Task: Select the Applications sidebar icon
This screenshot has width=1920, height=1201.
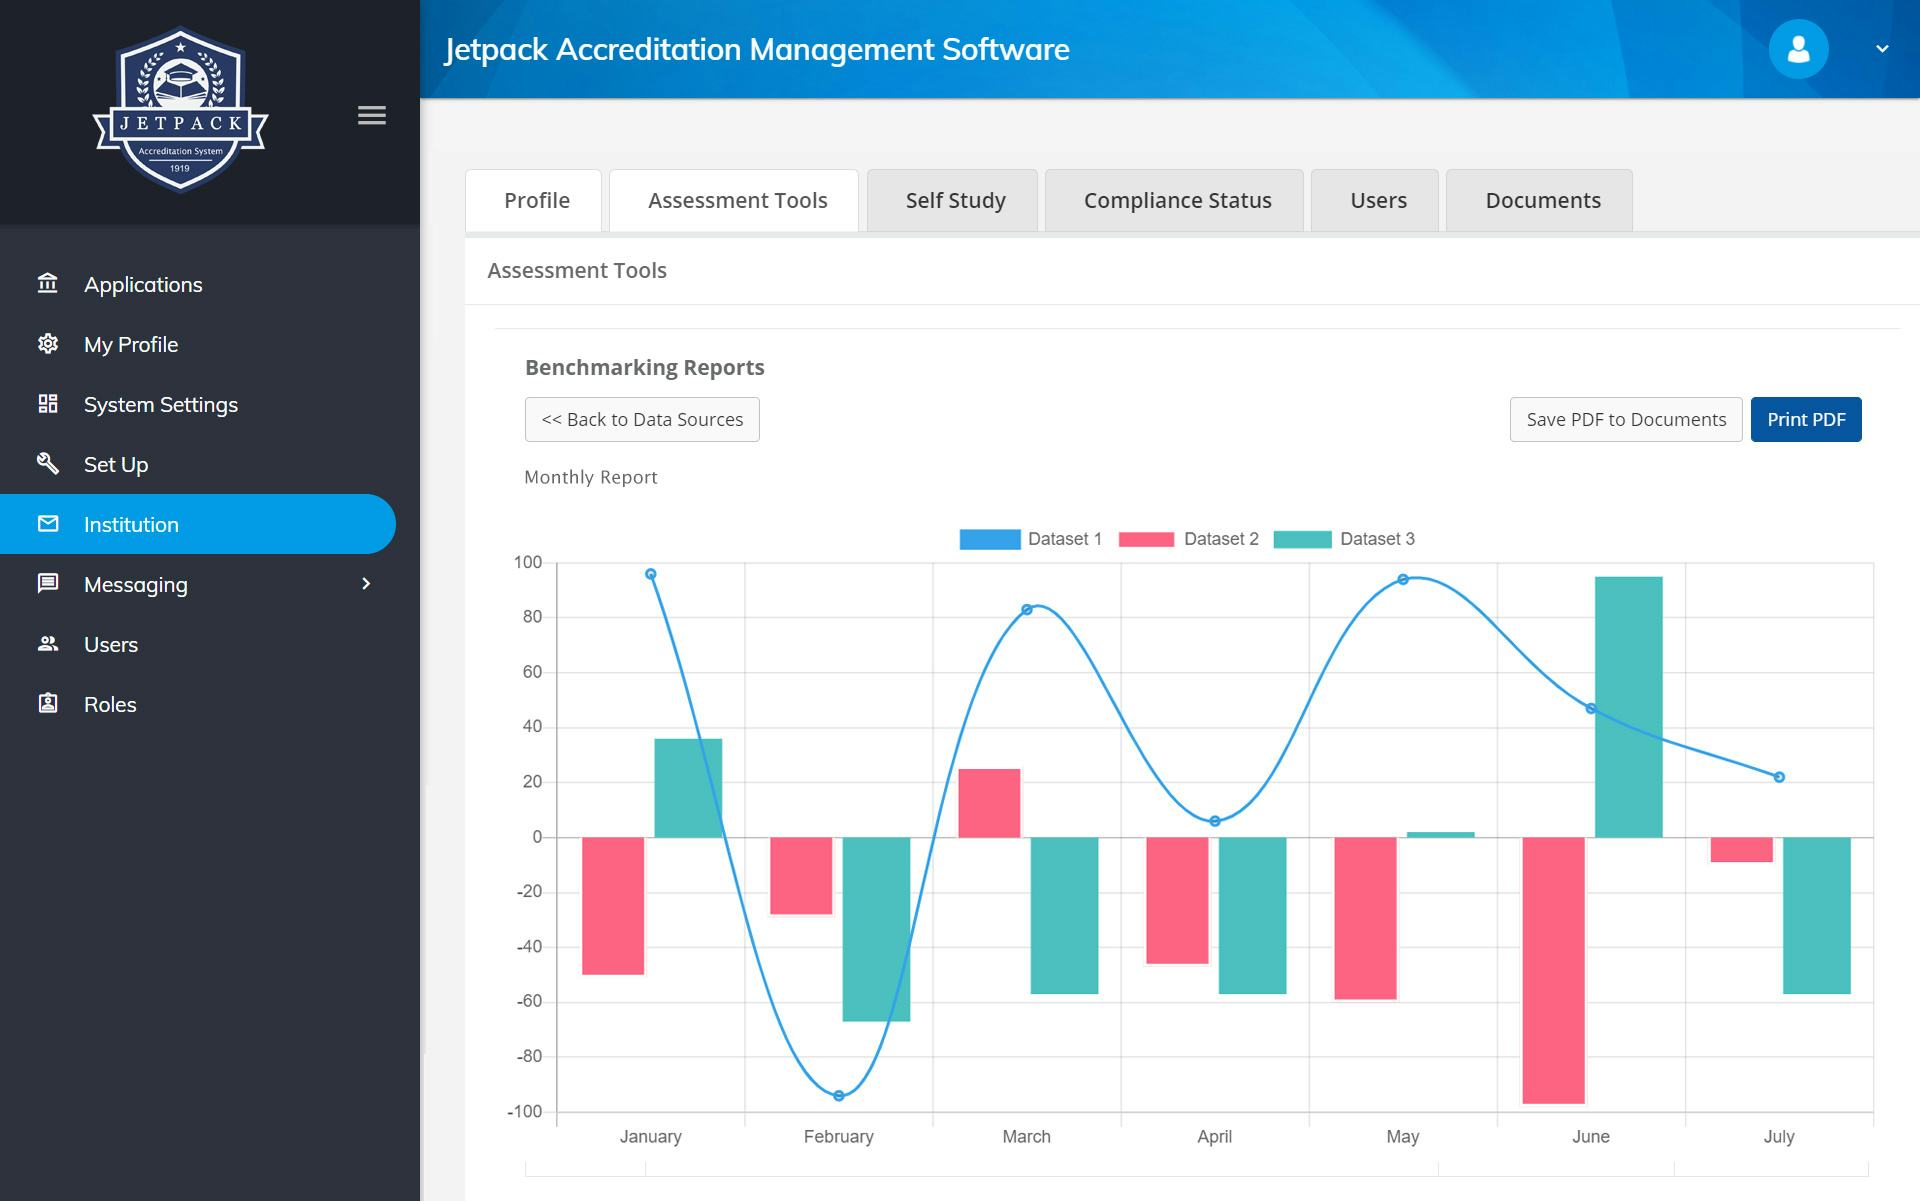Action: 47,284
